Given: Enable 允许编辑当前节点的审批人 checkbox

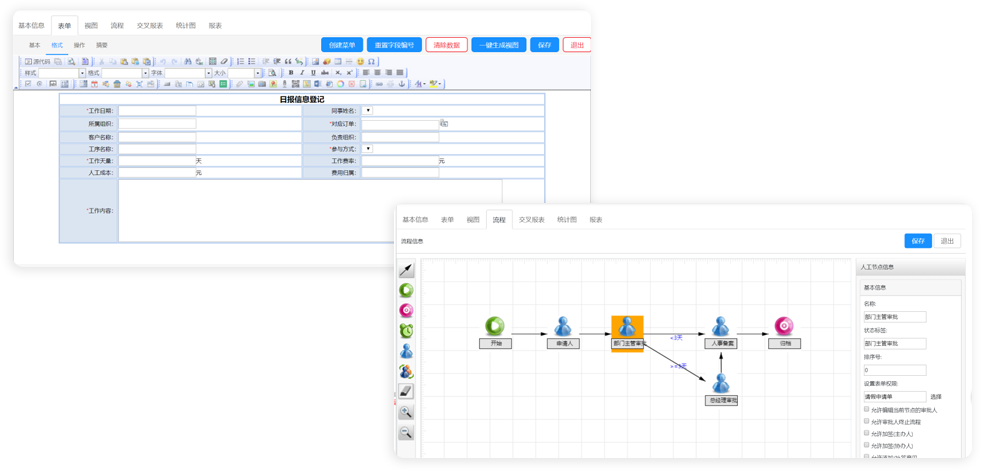Looking at the screenshot, I should pos(866,410).
